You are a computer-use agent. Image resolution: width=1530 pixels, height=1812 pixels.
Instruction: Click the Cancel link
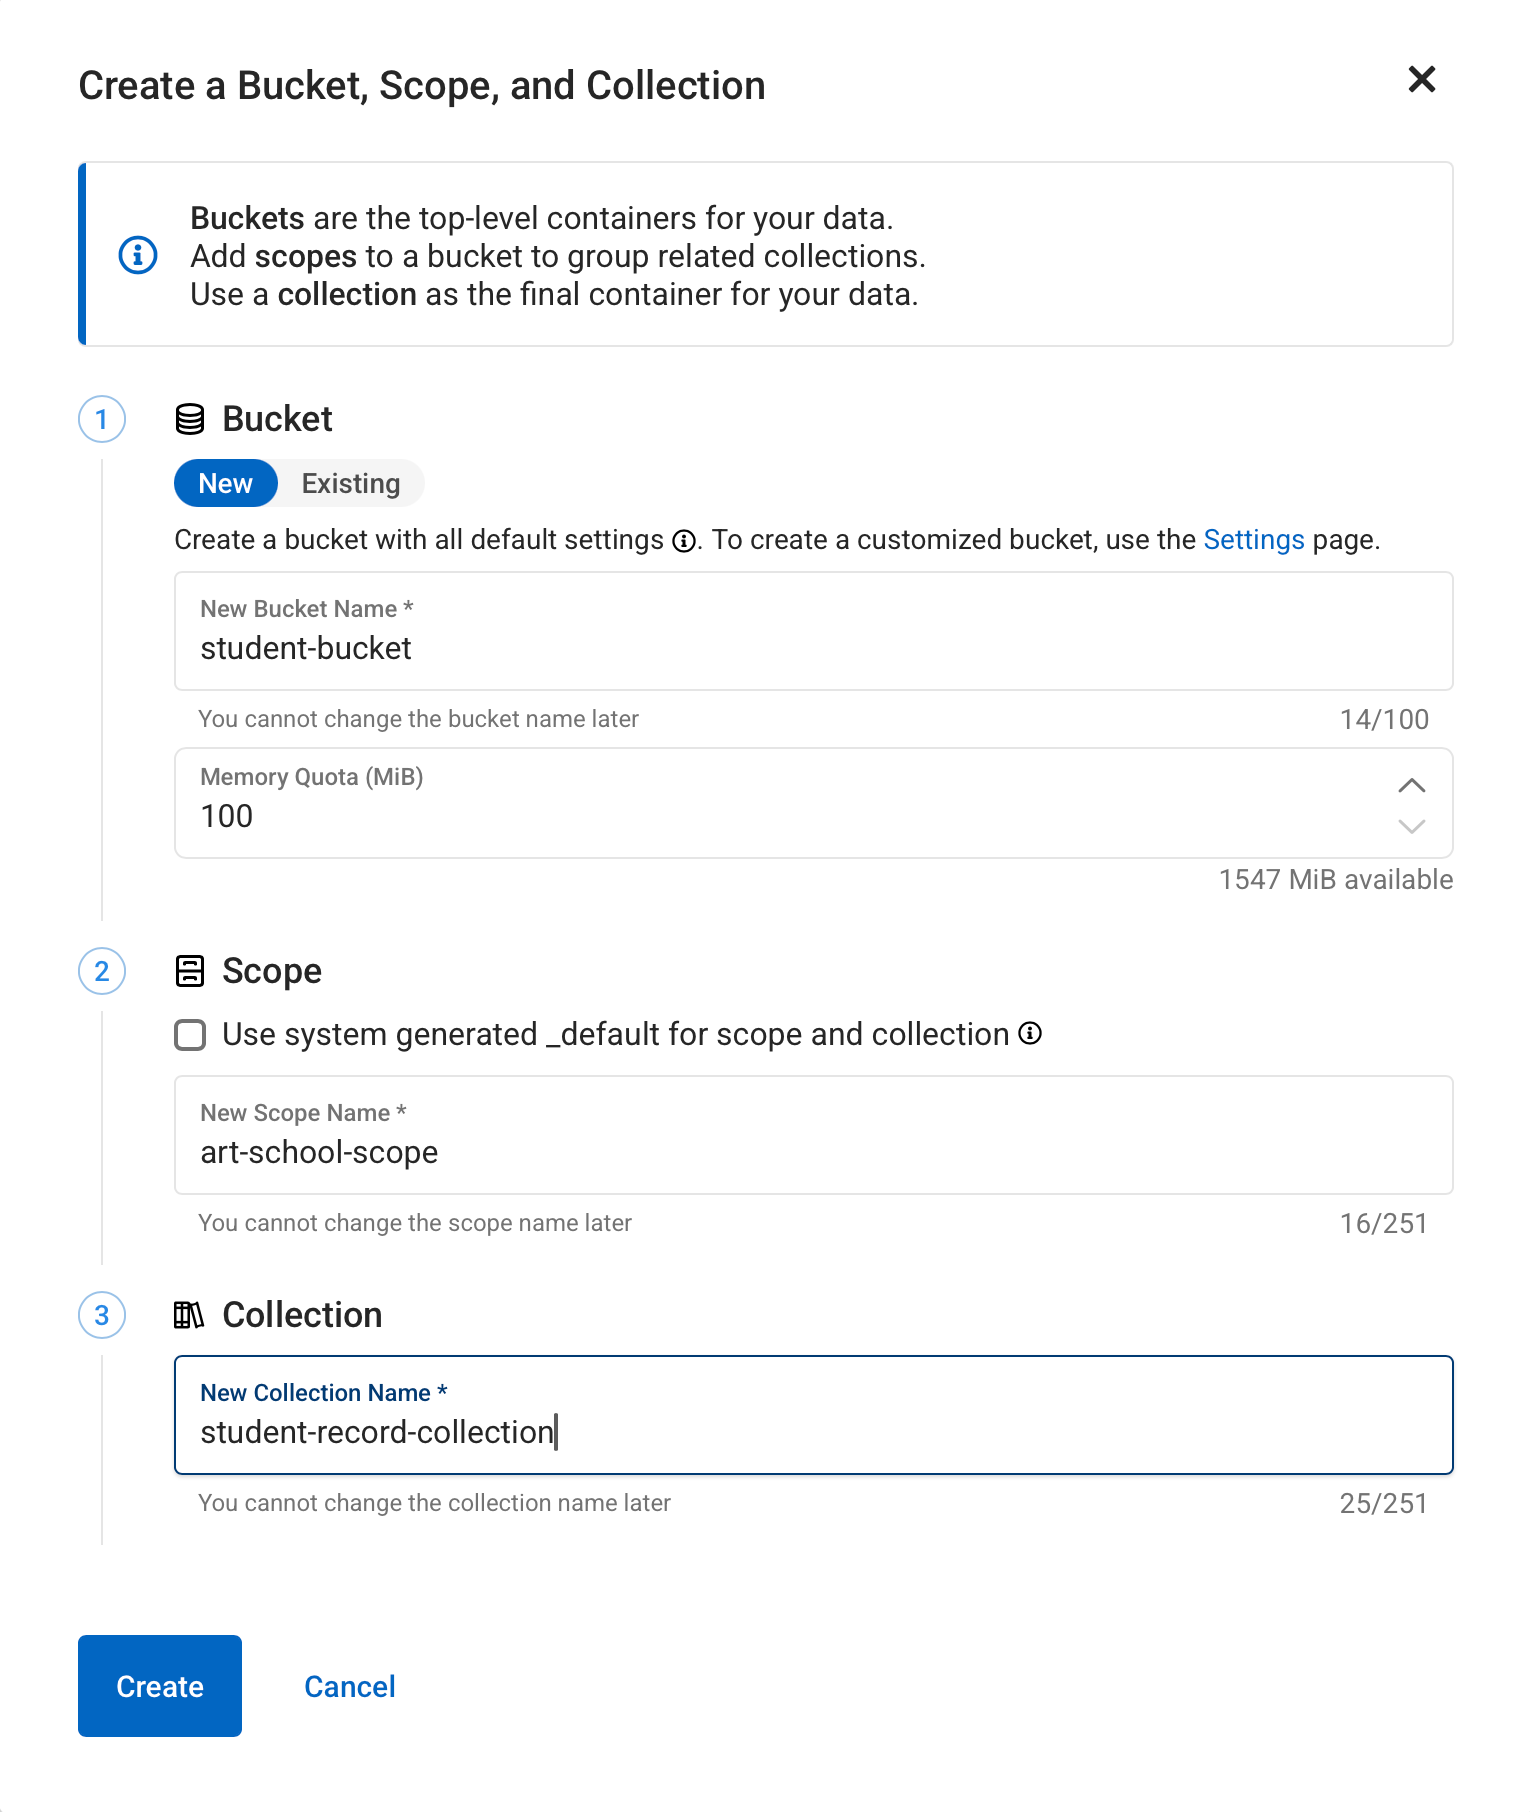tap(350, 1687)
